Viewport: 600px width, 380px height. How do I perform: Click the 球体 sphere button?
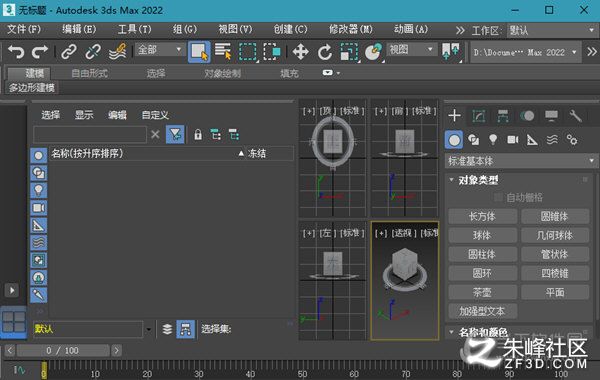pyautogui.click(x=482, y=235)
